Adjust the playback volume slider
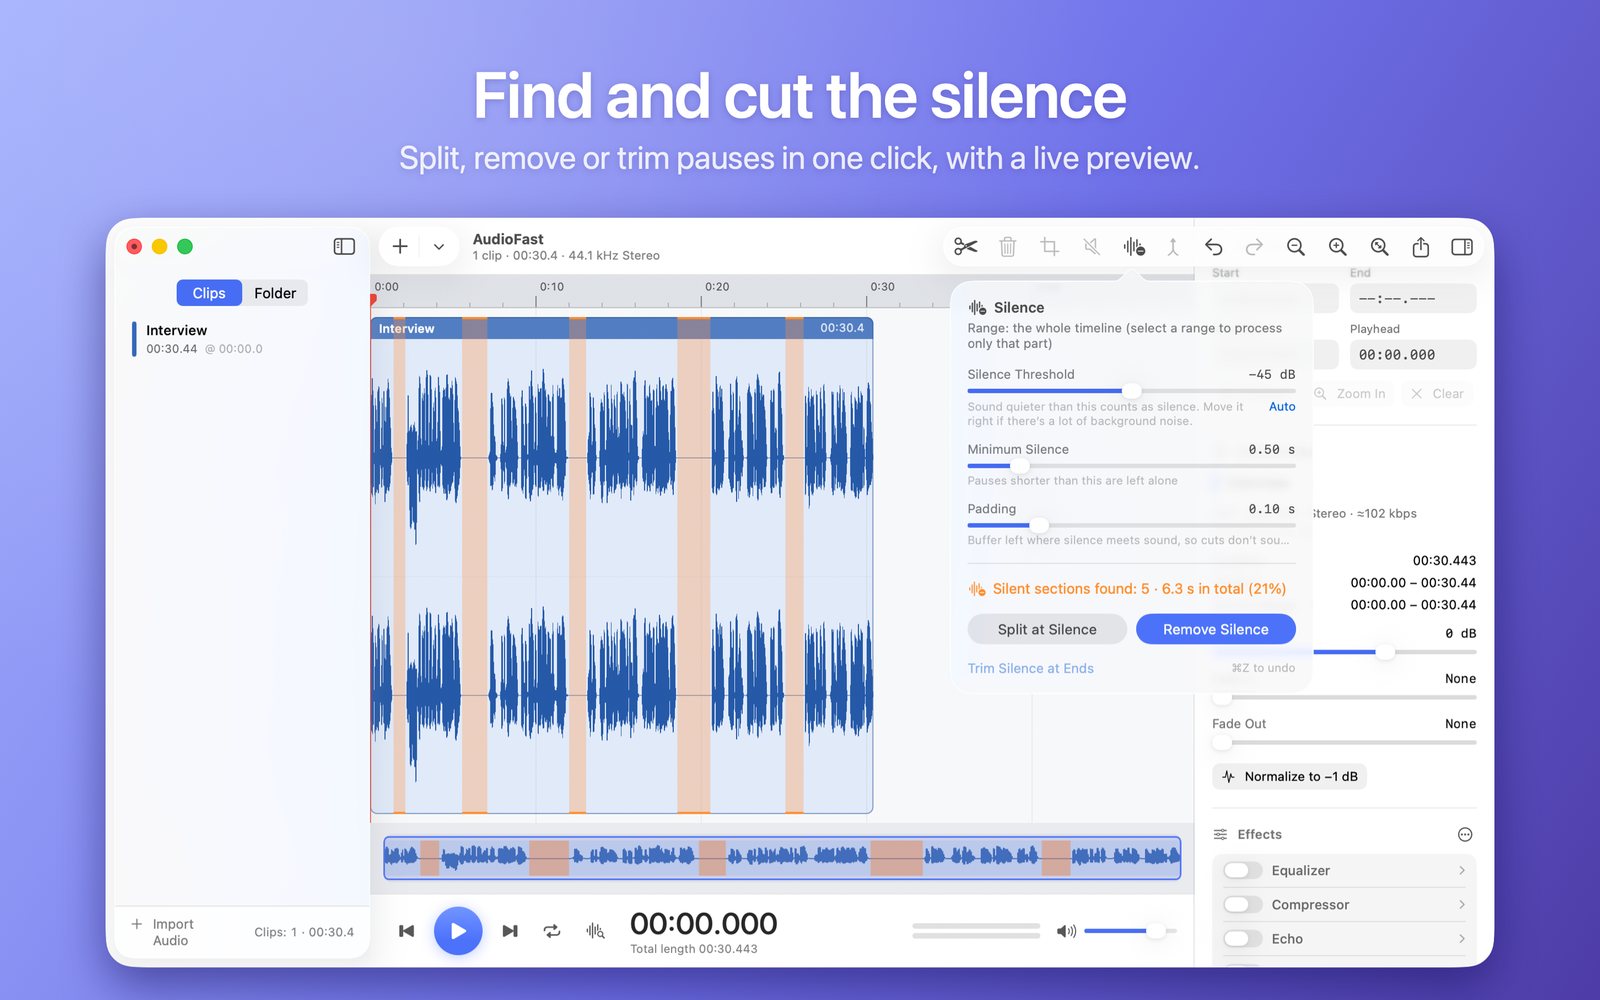The height and width of the screenshot is (1000, 1600). (1130, 931)
